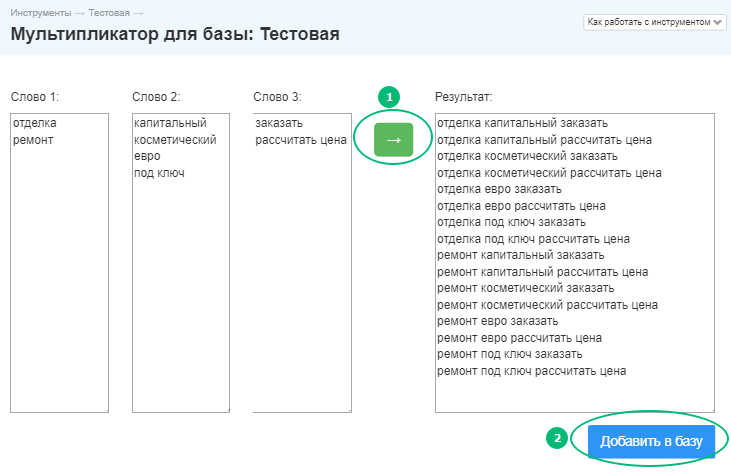731x474 pixels.
Task: Click the Слово 2 field label
Action: (x=156, y=97)
